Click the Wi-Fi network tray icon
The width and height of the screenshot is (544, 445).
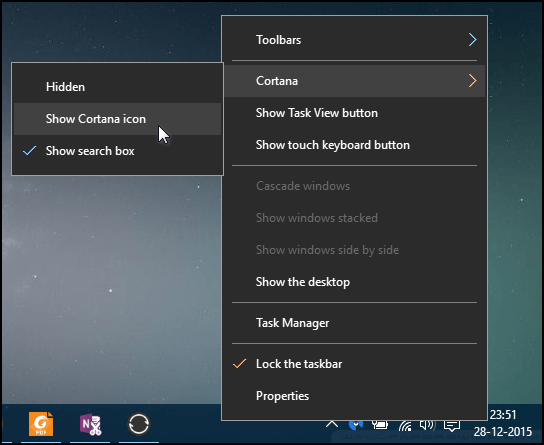[x=405, y=425]
